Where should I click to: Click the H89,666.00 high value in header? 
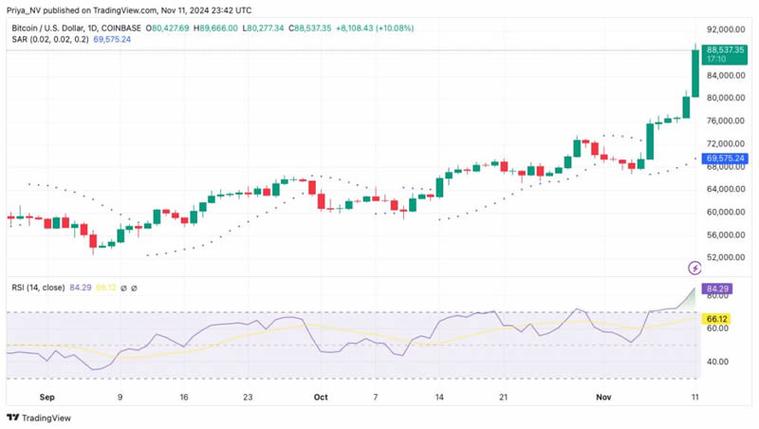click(215, 29)
